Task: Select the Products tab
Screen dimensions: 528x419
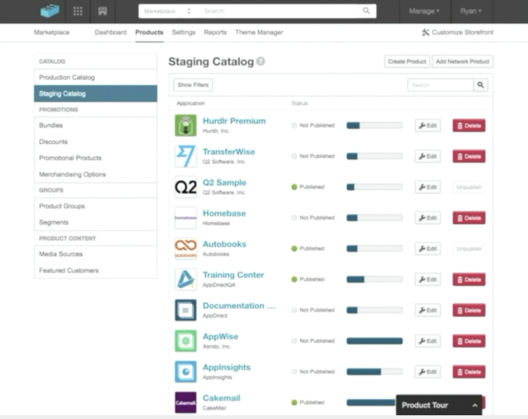Action: point(149,32)
